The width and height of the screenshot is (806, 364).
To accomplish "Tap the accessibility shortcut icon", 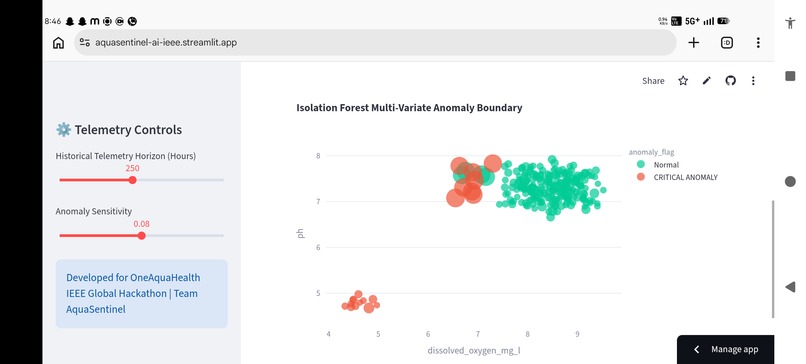I will click(790, 23).
